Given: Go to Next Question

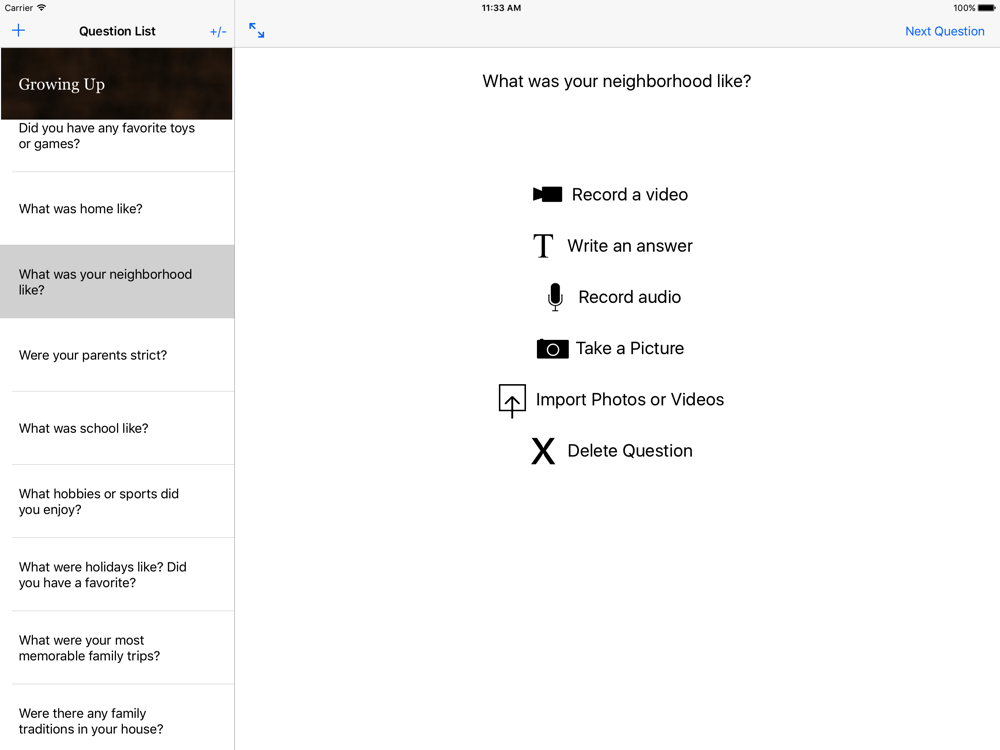Looking at the screenshot, I should coord(945,31).
